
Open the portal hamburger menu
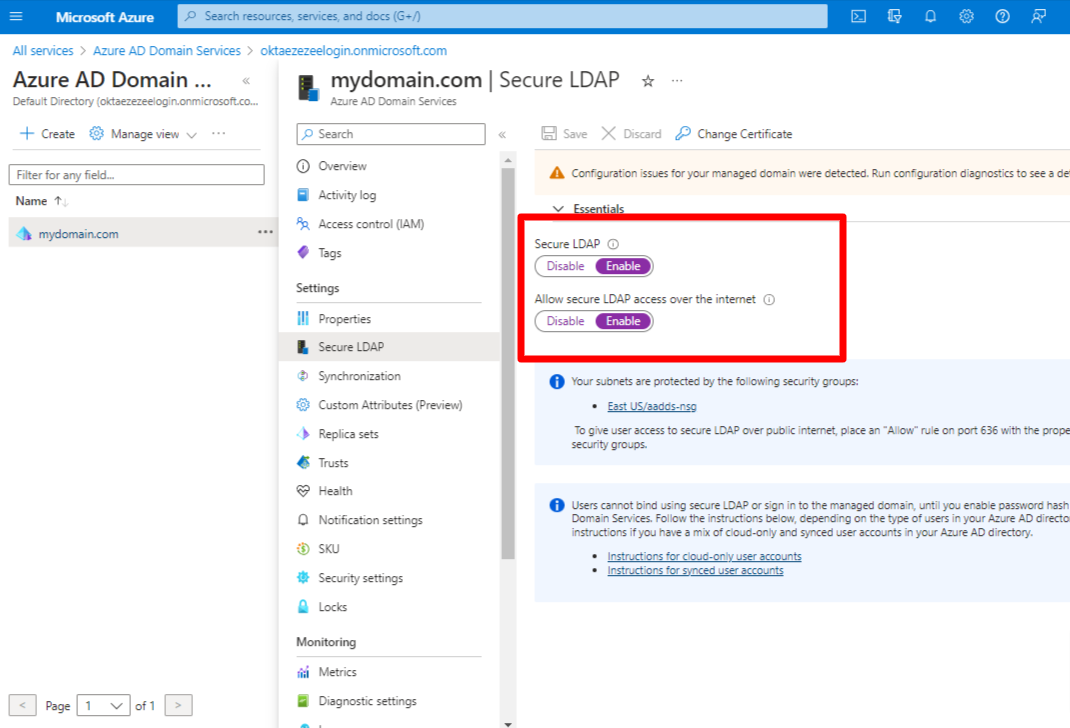(x=16, y=16)
